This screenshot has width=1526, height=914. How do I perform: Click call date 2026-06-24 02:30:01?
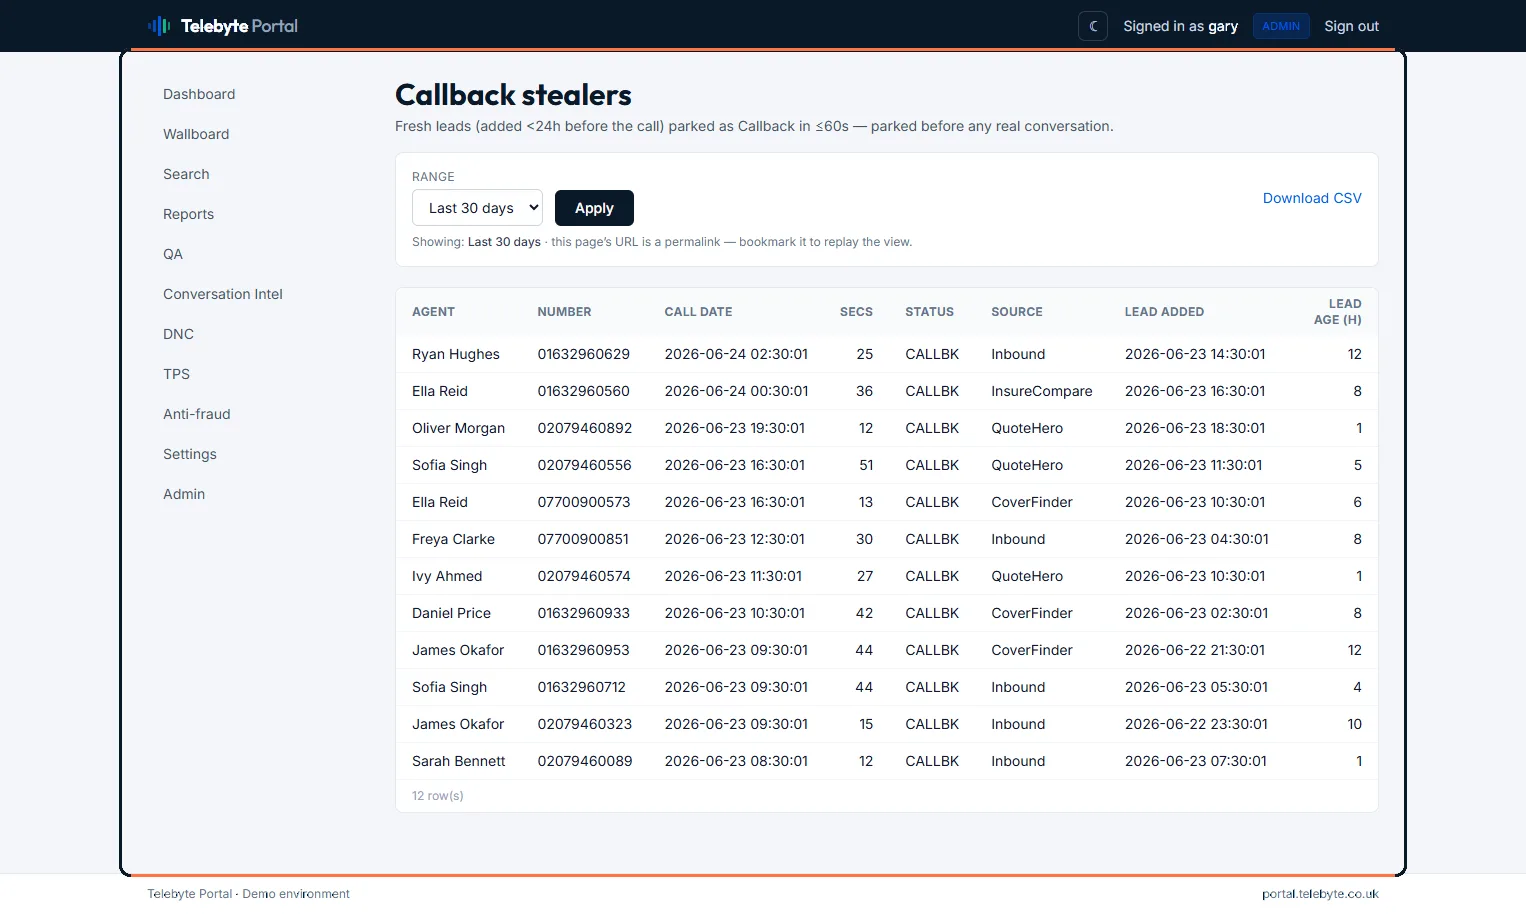click(736, 354)
